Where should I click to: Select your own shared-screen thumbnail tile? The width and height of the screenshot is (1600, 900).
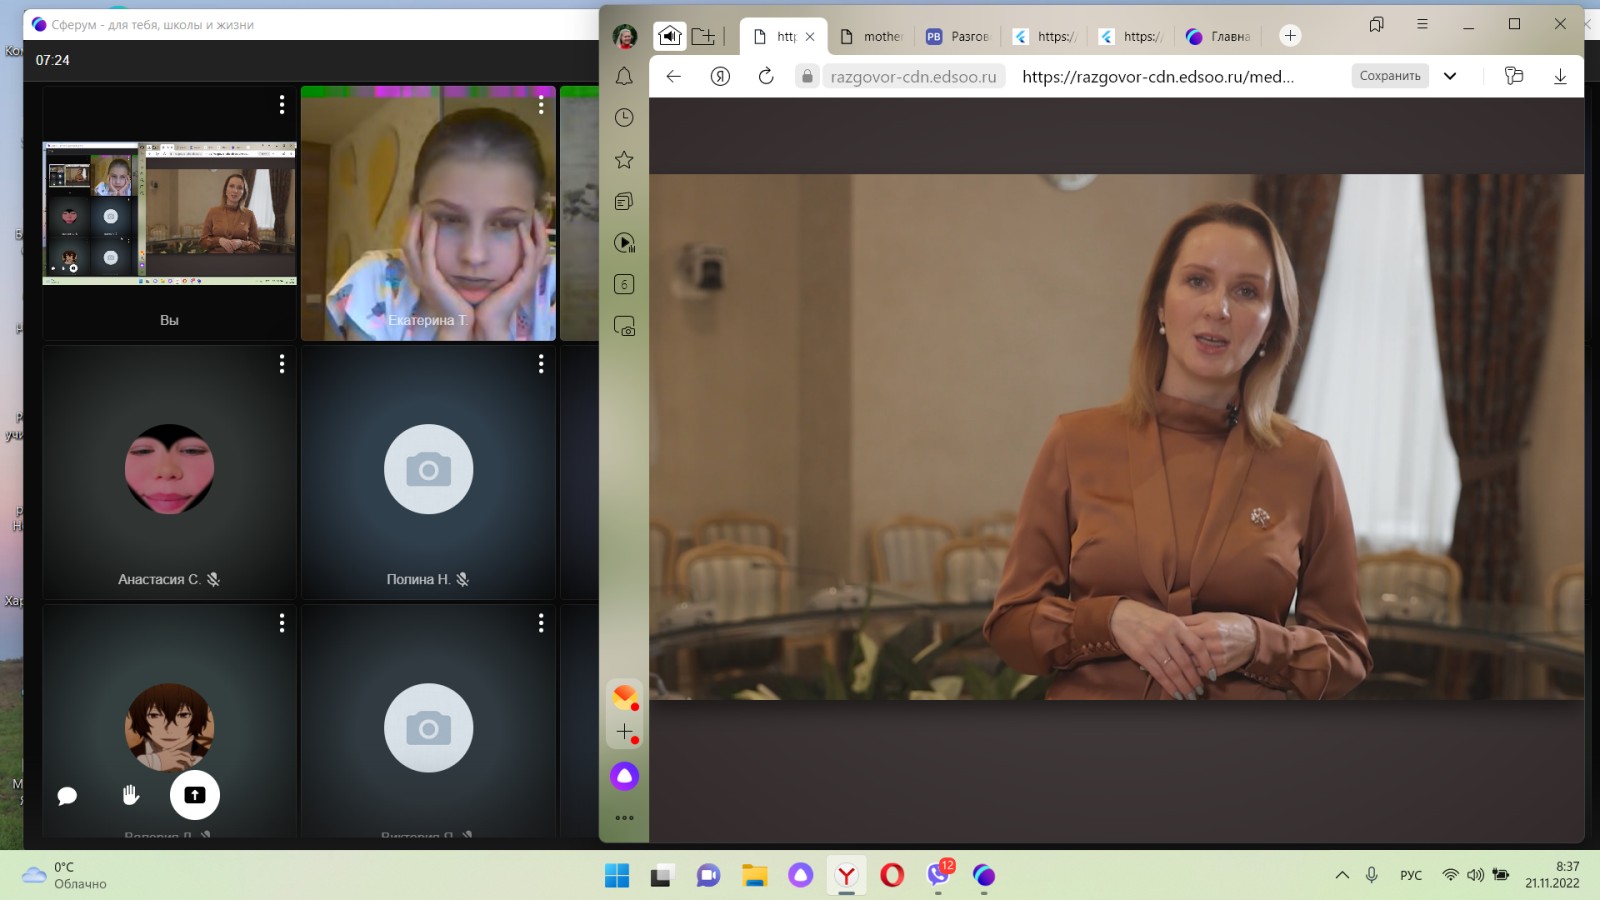pos(169,213)
